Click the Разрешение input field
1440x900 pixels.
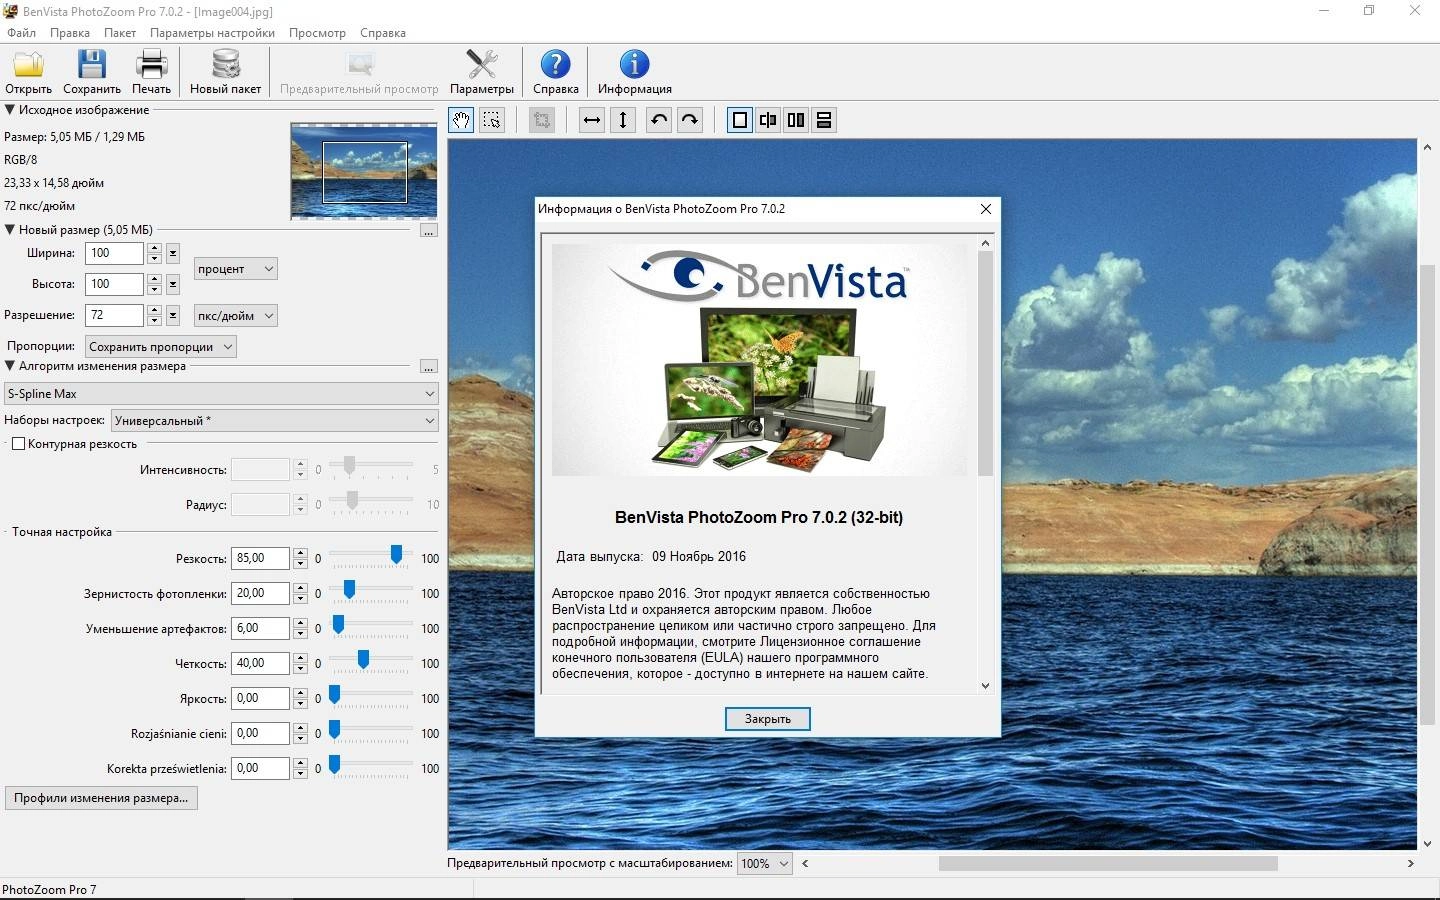114,315
